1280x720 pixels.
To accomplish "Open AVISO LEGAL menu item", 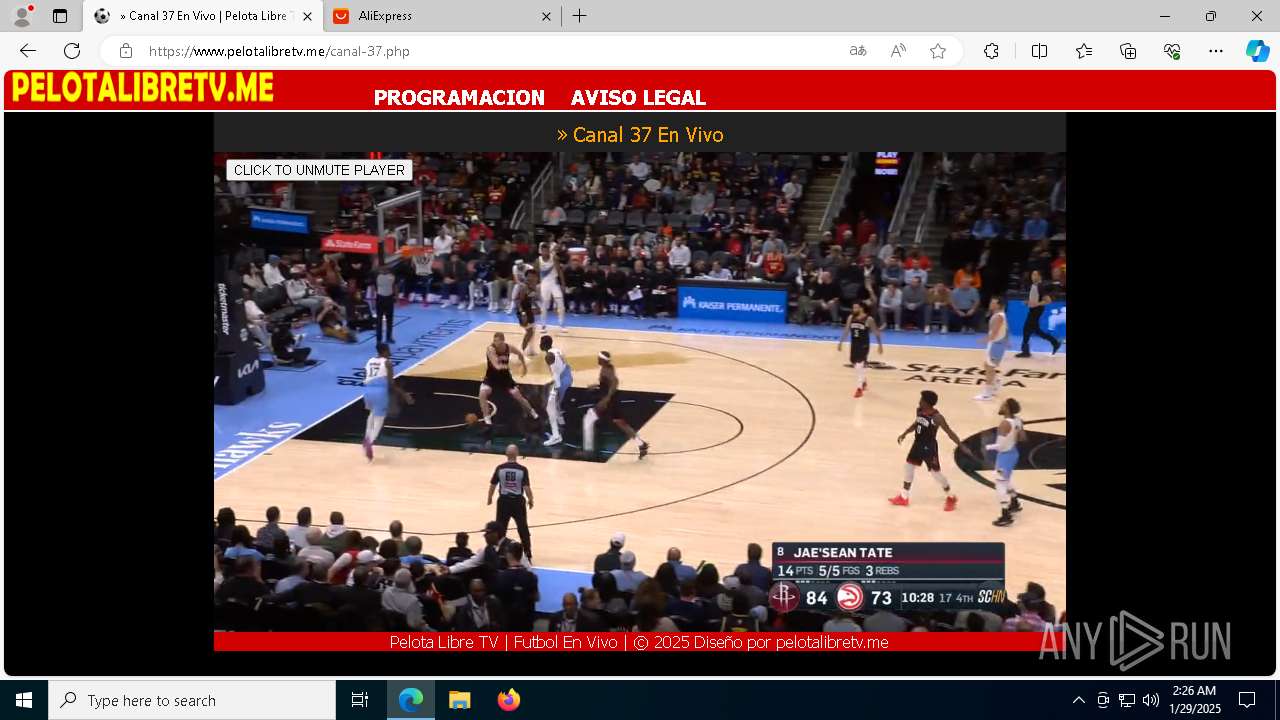I will click(638, 97).
